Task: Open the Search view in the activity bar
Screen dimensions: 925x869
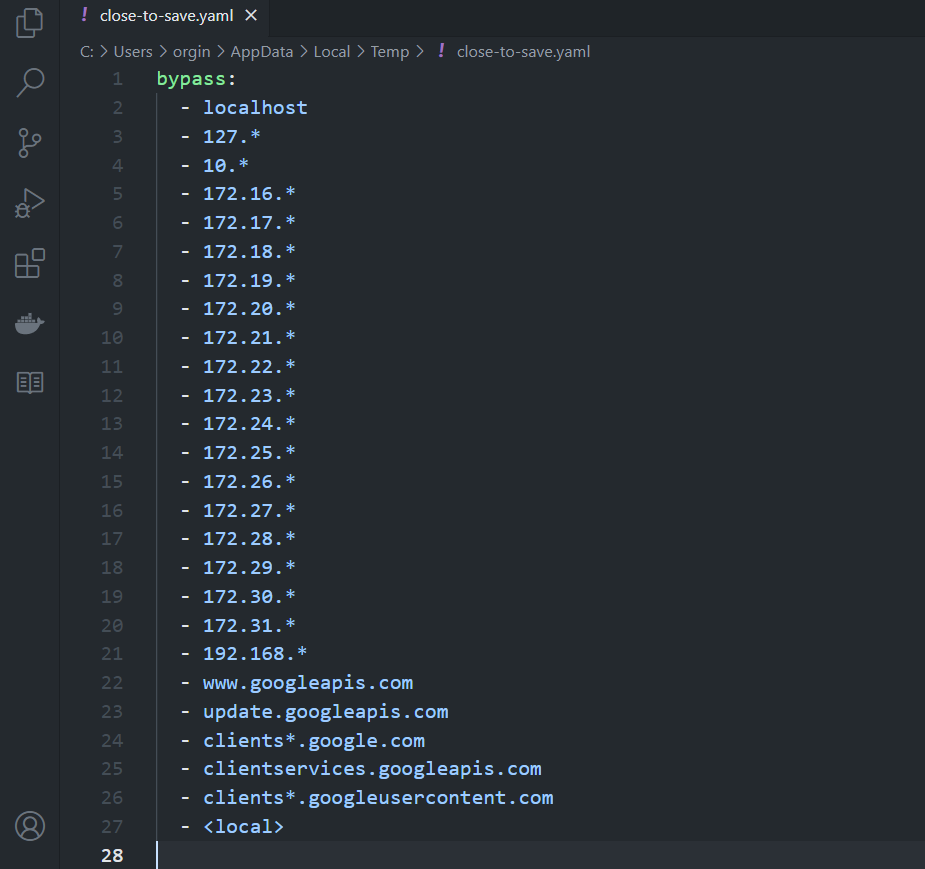Action: 29,82
